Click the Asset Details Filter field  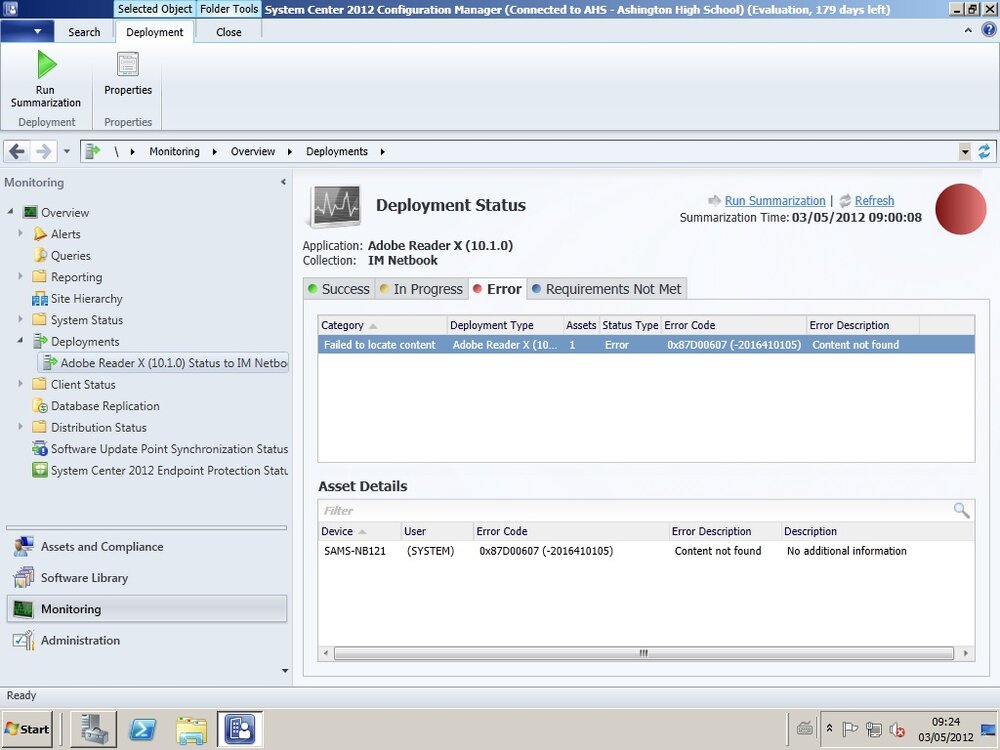(x=635, y=510)
